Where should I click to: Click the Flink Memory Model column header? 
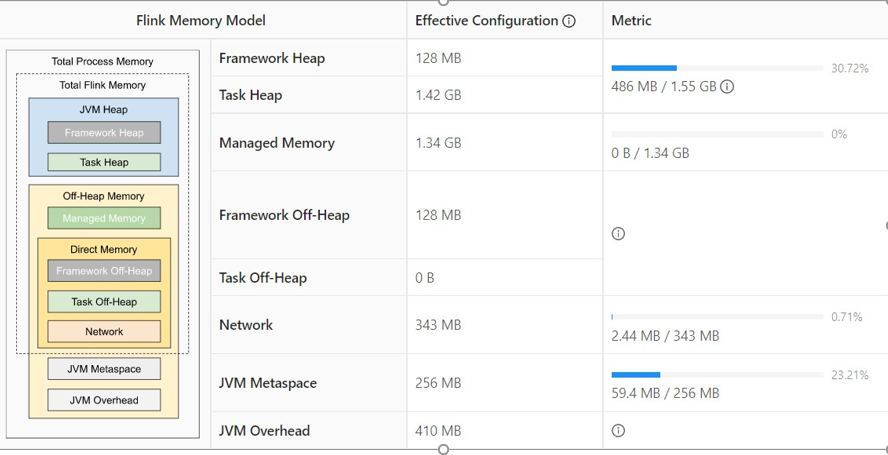click(x=201, y=21)
